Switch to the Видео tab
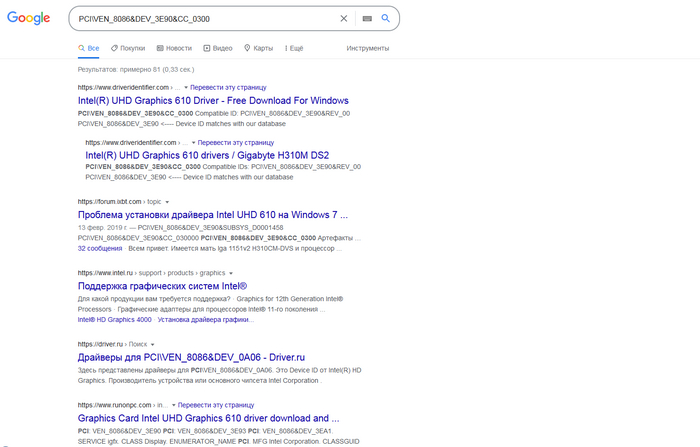 click(218, 48)
